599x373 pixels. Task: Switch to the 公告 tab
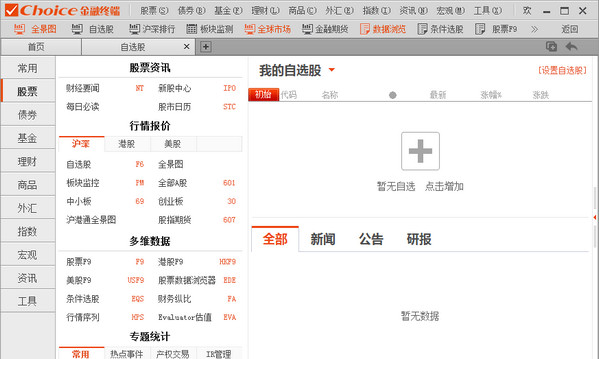tap(371, 239)
